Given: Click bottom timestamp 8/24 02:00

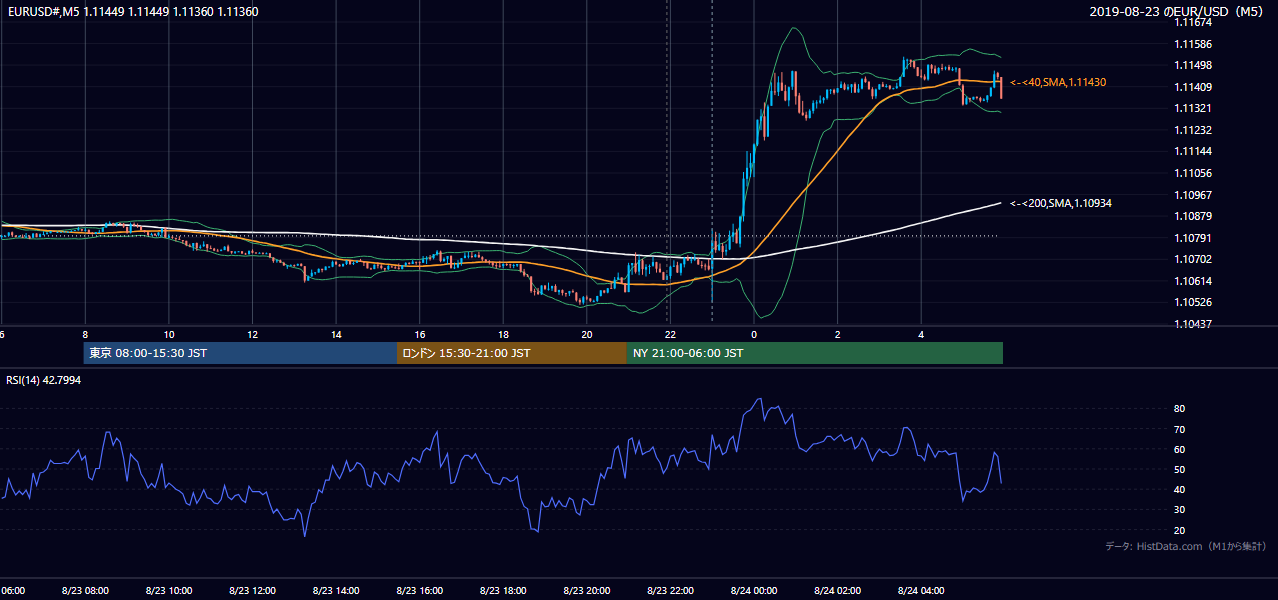Looking at the screenshot, I should click(x=838, y=591).
